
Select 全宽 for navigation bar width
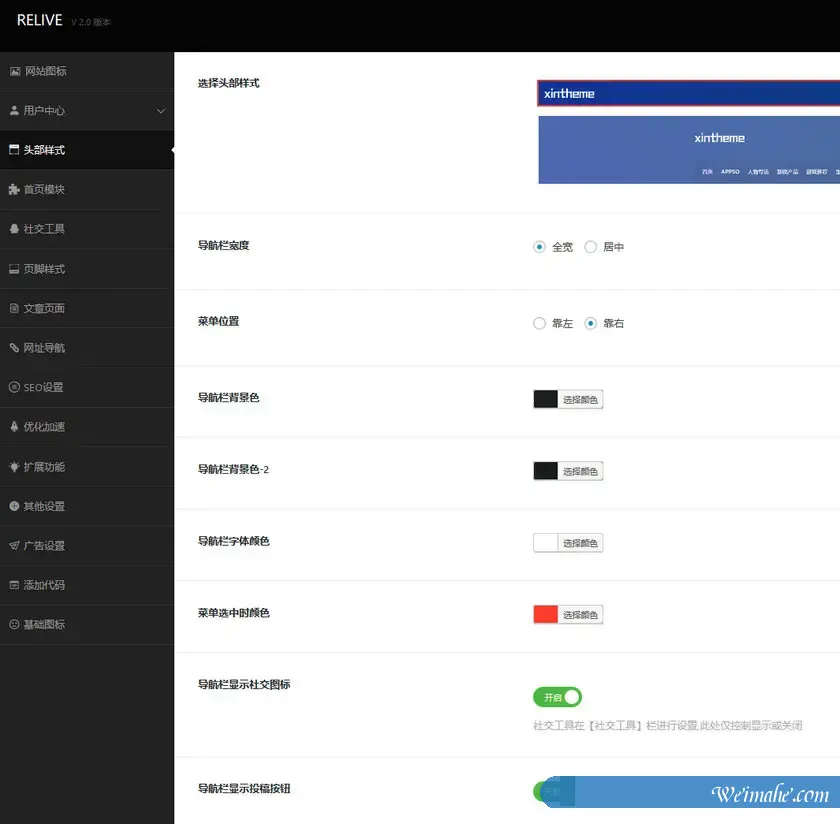click(x=538, y=247)
